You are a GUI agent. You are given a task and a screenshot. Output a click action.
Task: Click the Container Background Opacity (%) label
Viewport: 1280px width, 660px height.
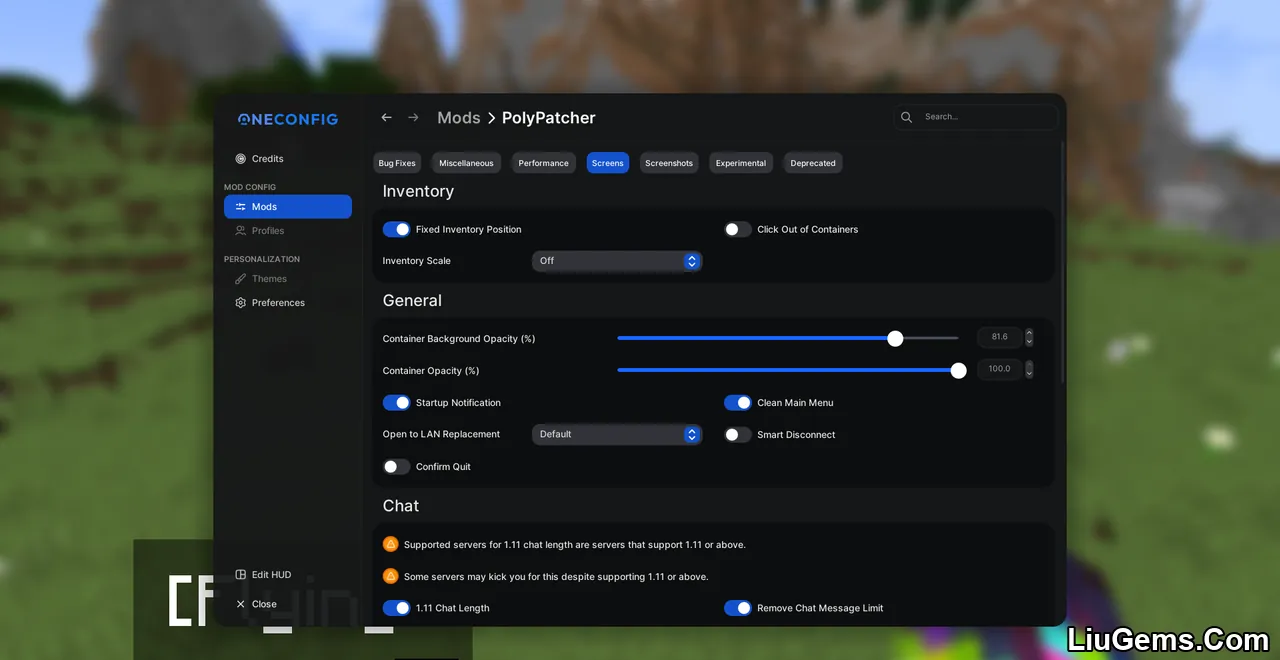click(459, 339)
